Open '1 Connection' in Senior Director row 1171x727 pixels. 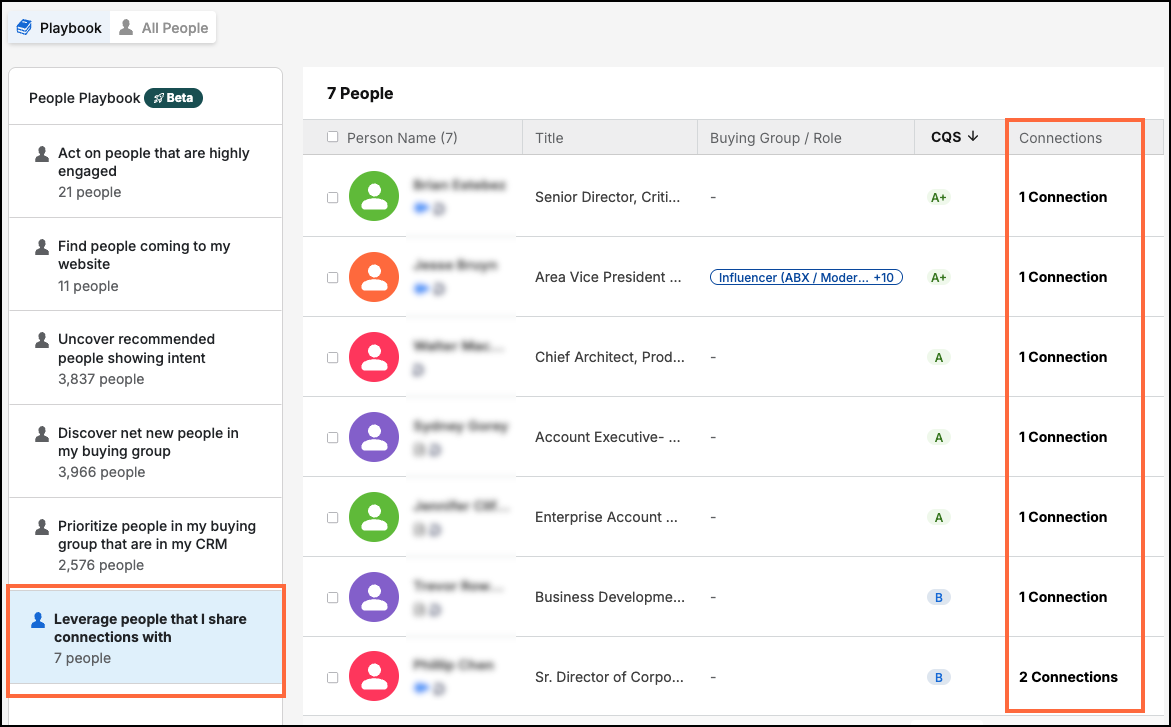coord(1063,197)
